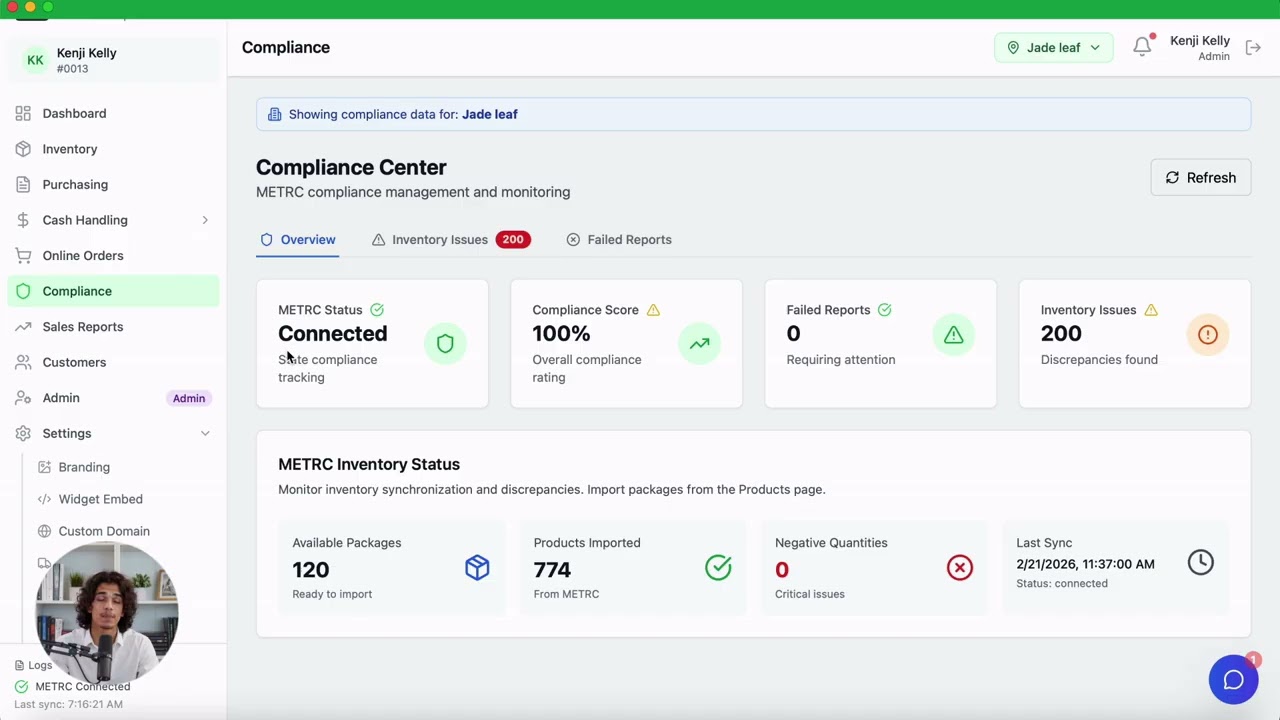Click the Compliance Center heading
The width and height of the screenshot is (1280, 720).
351,167
